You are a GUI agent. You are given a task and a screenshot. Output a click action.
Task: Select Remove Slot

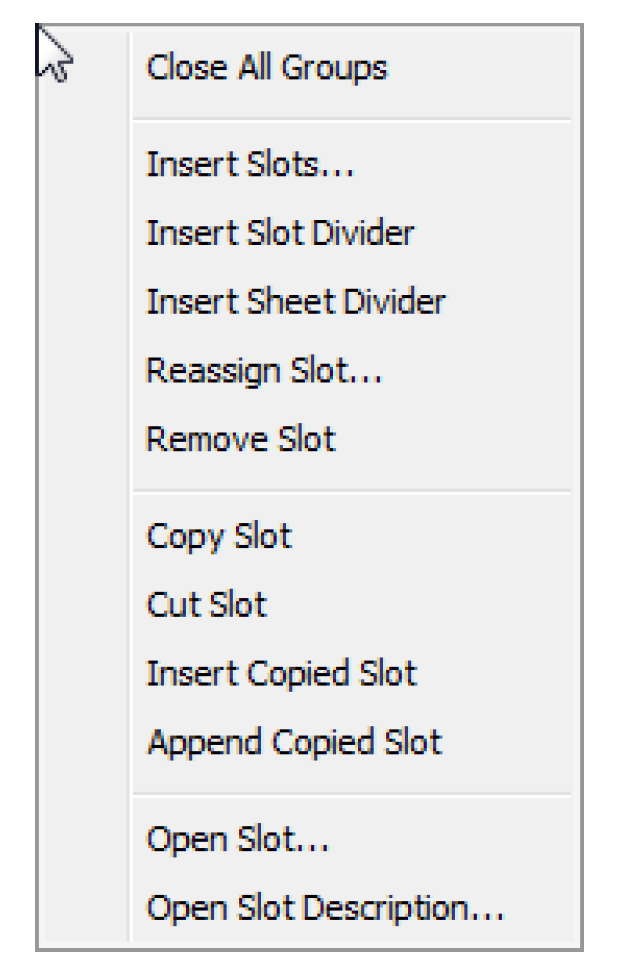pyautogui.click(x=309, y=440)
